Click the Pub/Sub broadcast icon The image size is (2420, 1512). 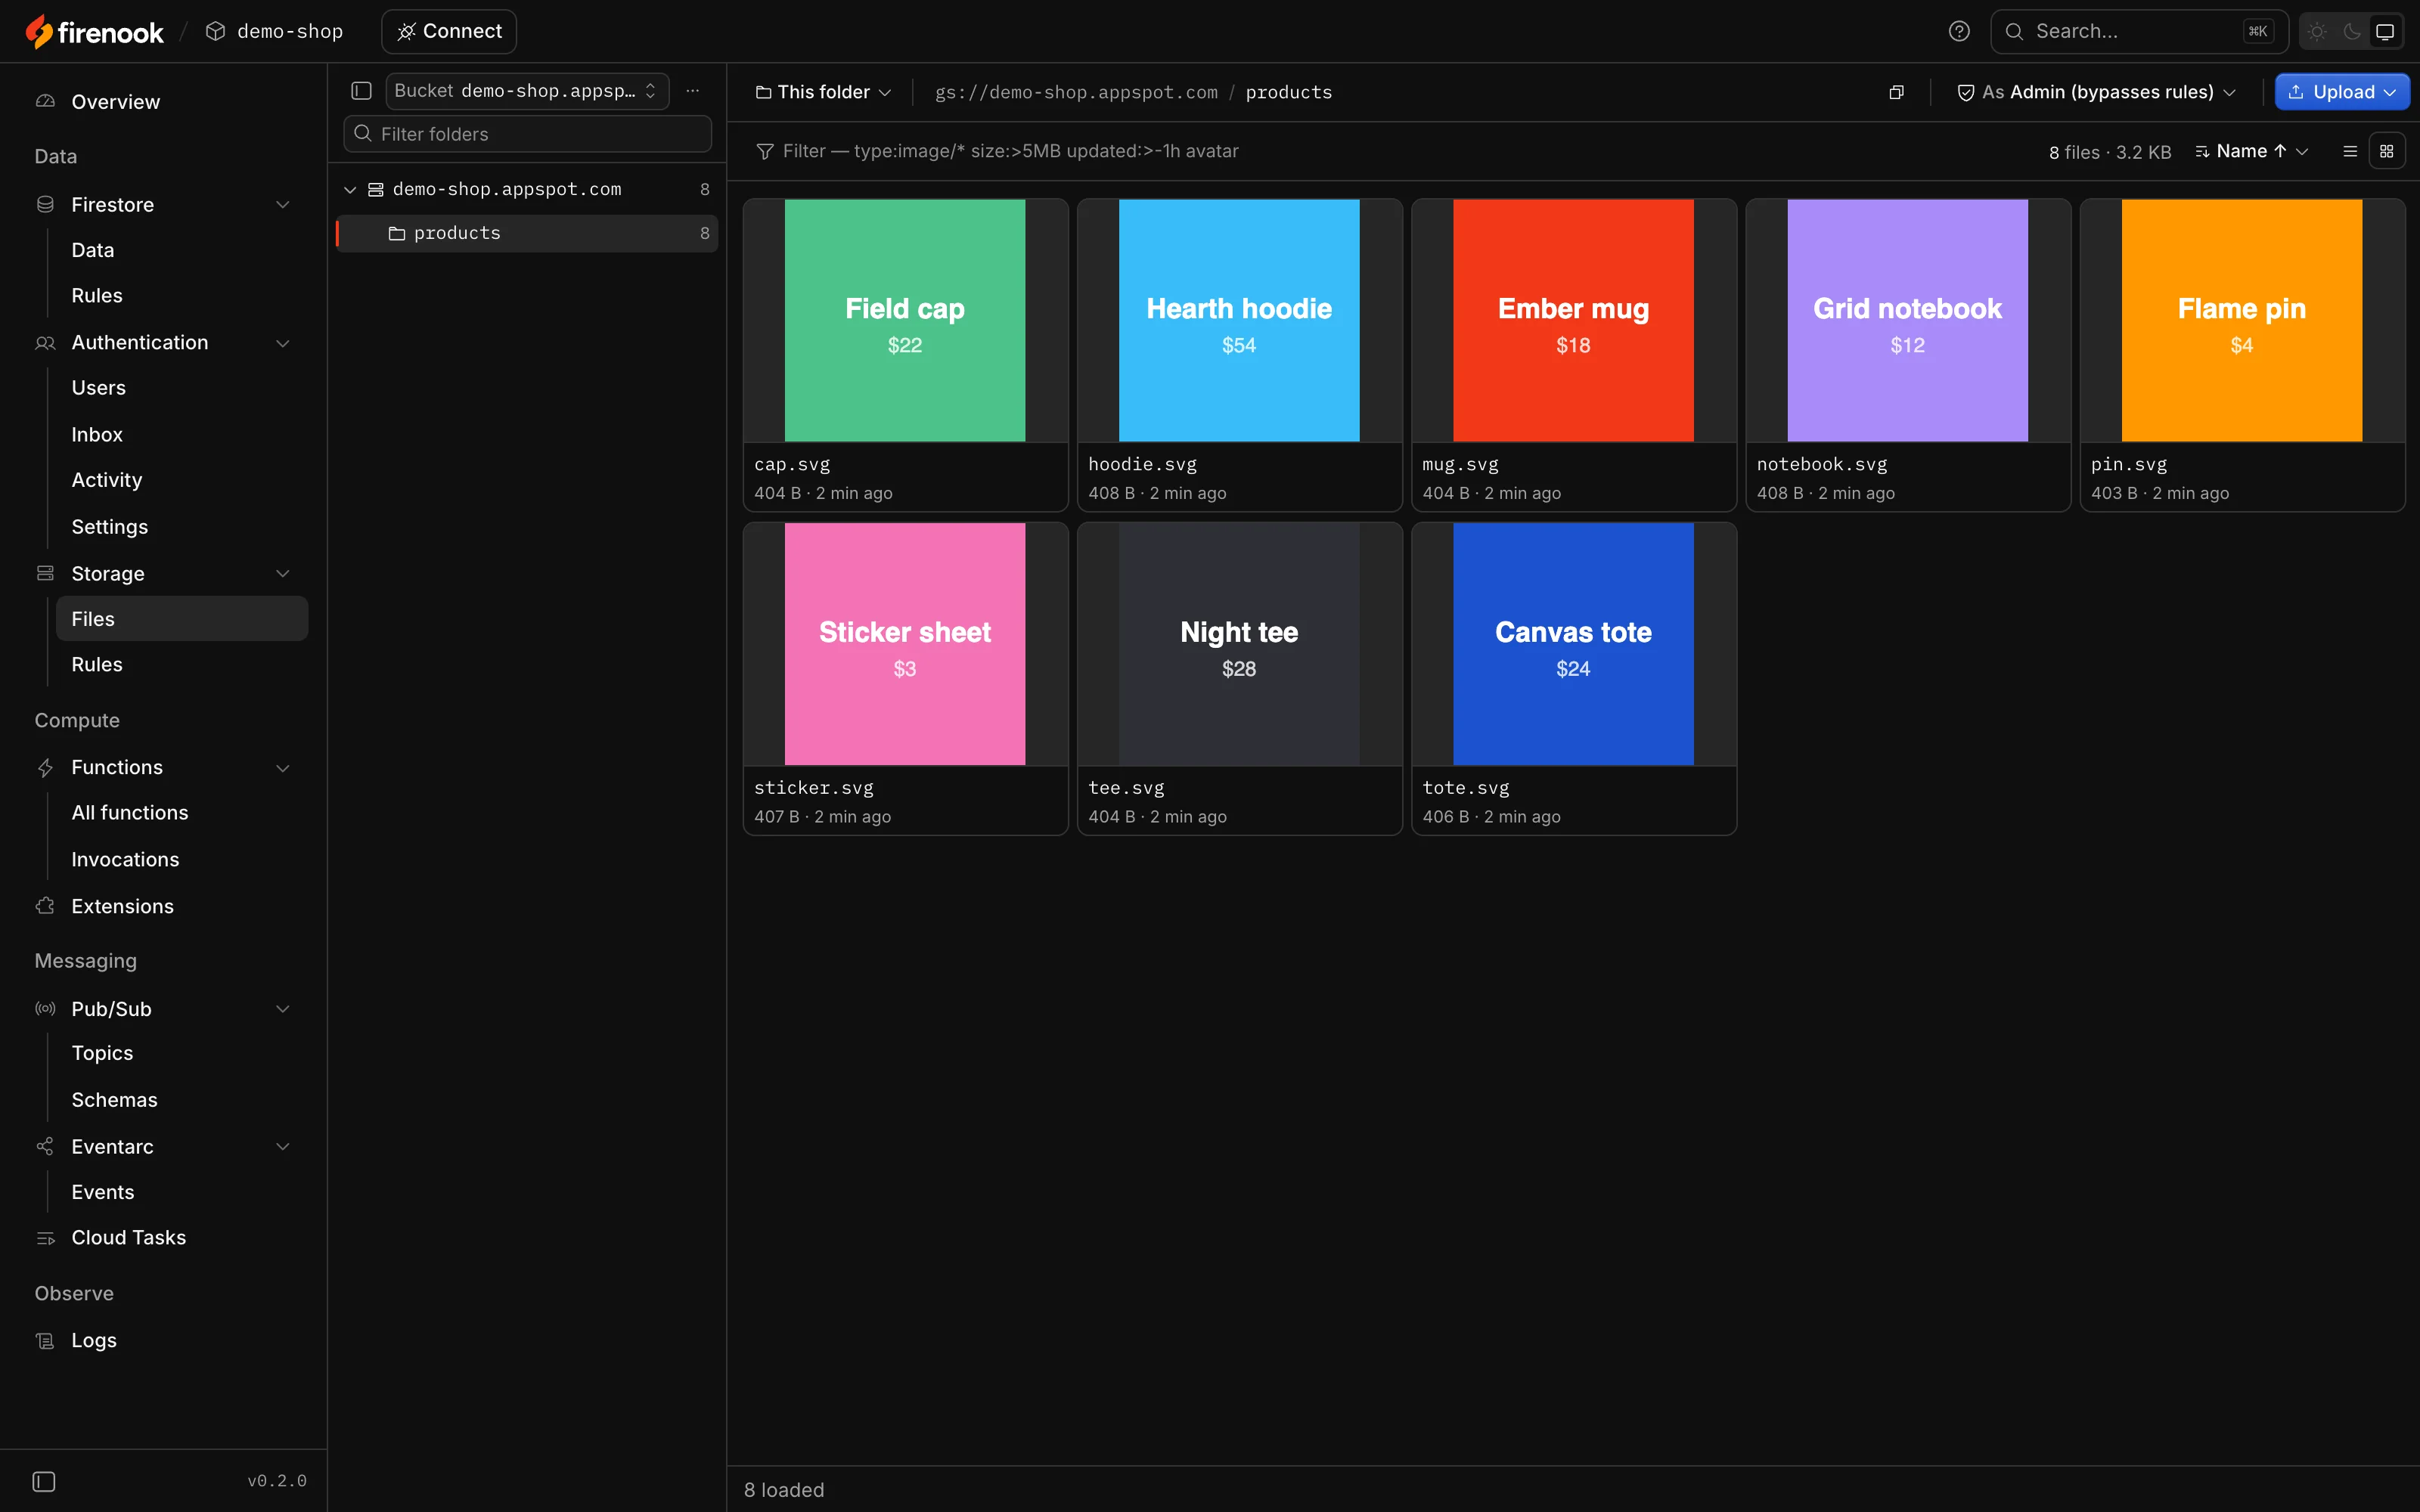(x=45, y=1008)
